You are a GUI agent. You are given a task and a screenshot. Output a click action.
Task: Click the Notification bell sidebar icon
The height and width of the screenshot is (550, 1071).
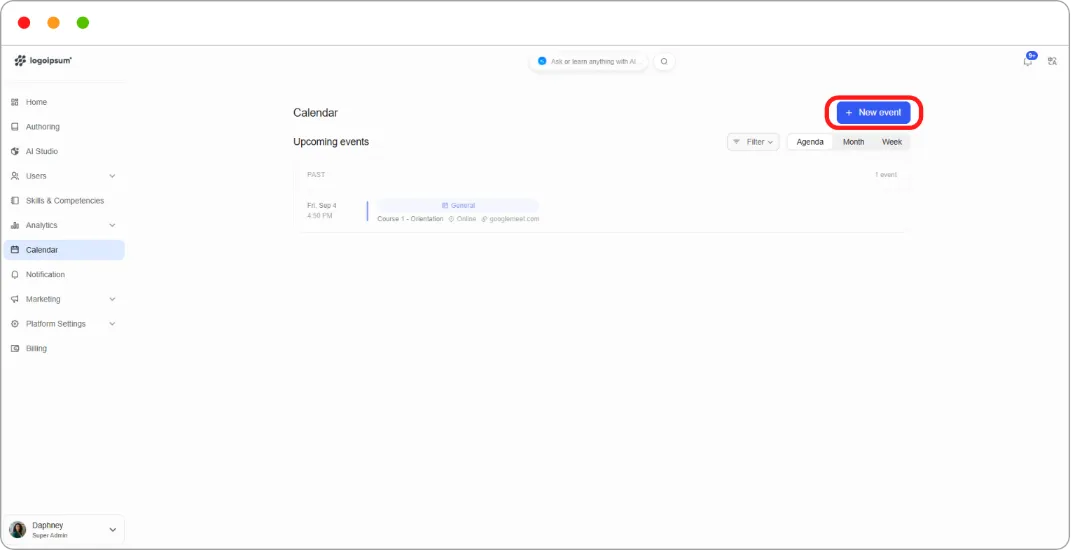coord(15,274)
